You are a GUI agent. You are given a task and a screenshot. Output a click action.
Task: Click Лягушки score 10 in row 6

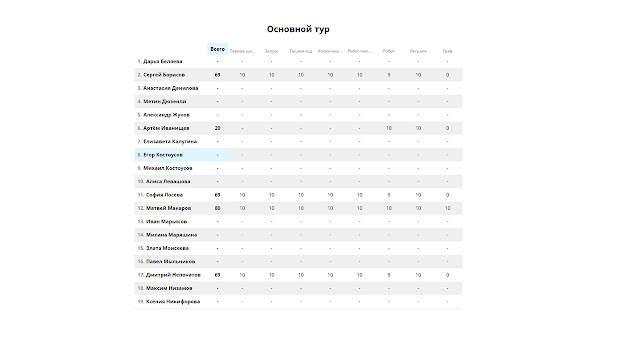[x=418, y=128]
